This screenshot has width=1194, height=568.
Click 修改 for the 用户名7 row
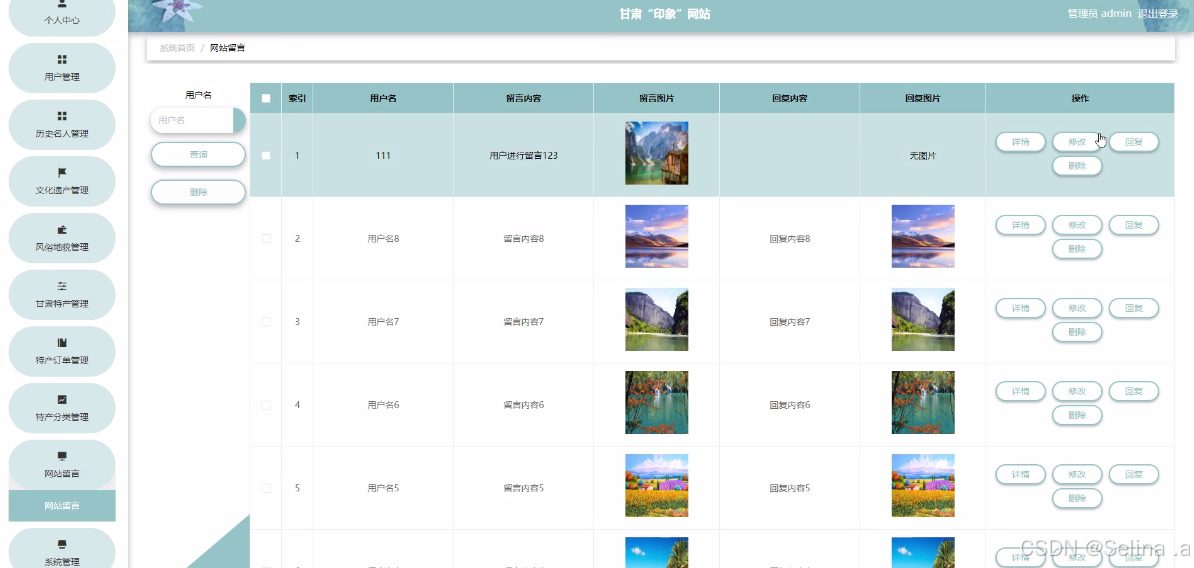click(1077, 308)
